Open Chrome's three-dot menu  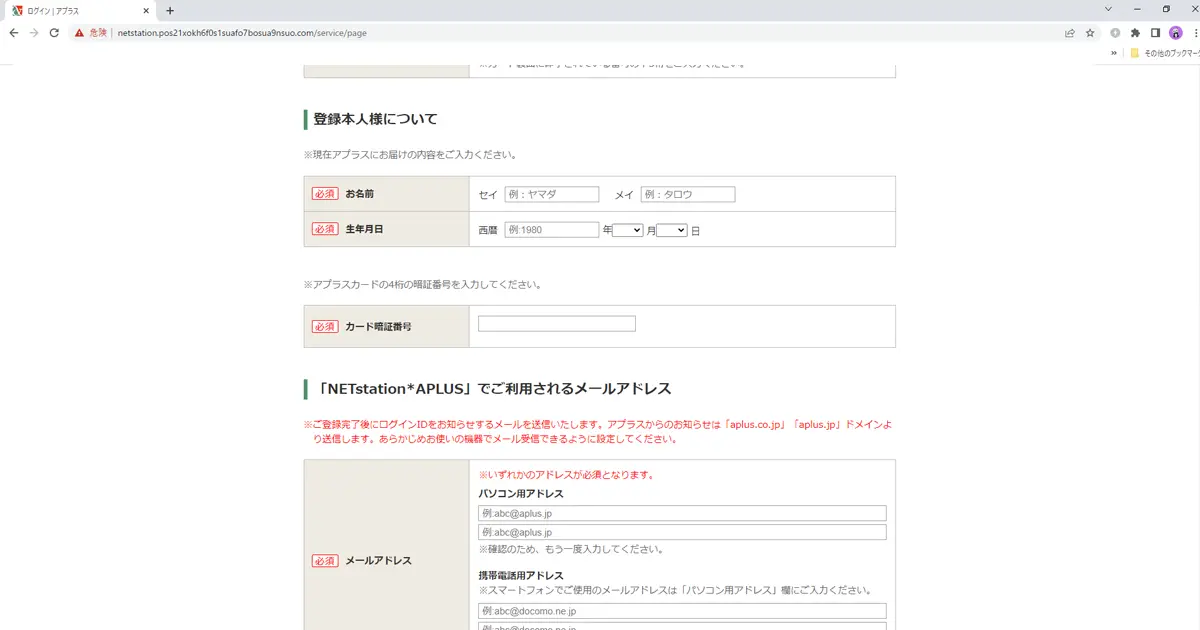point(1195,32)
